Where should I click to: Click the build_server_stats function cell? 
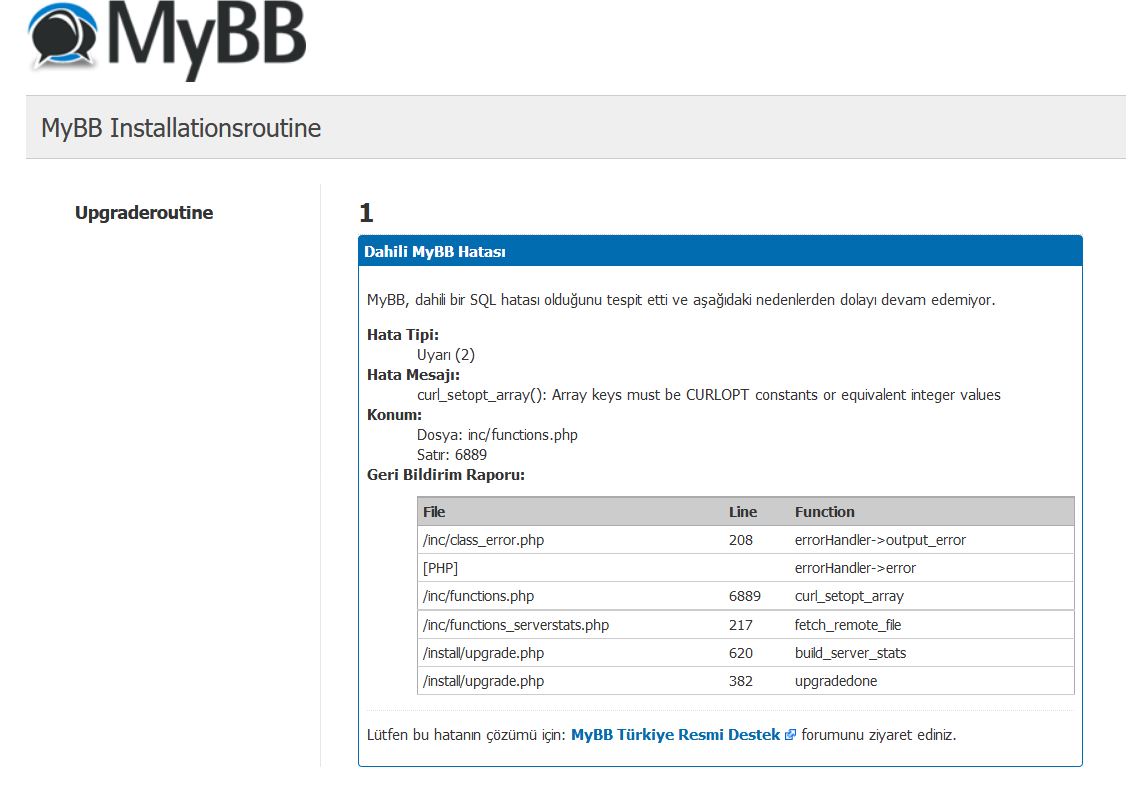[851, 653]
